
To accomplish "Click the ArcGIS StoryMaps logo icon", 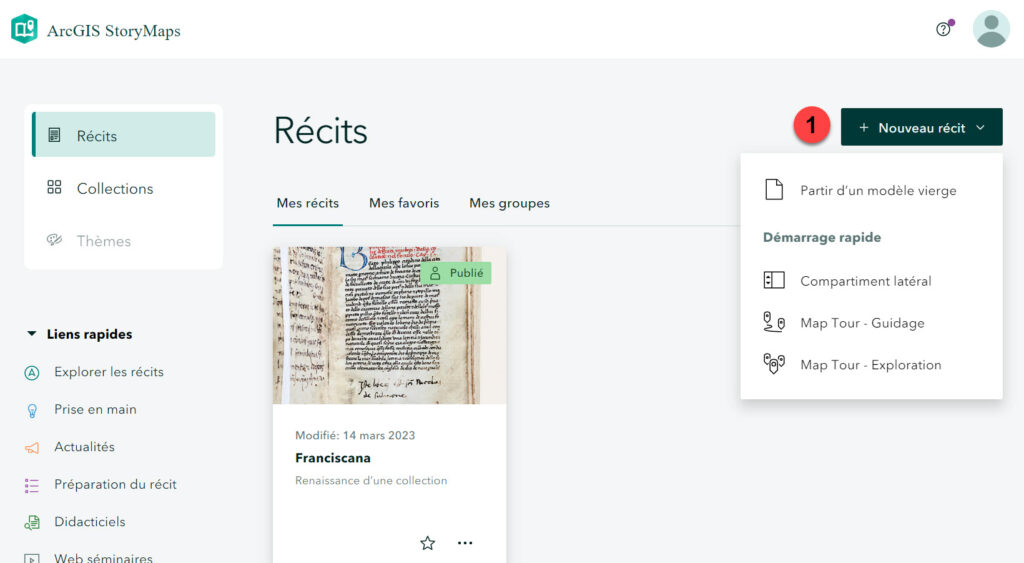I will (x=24, y=29).
